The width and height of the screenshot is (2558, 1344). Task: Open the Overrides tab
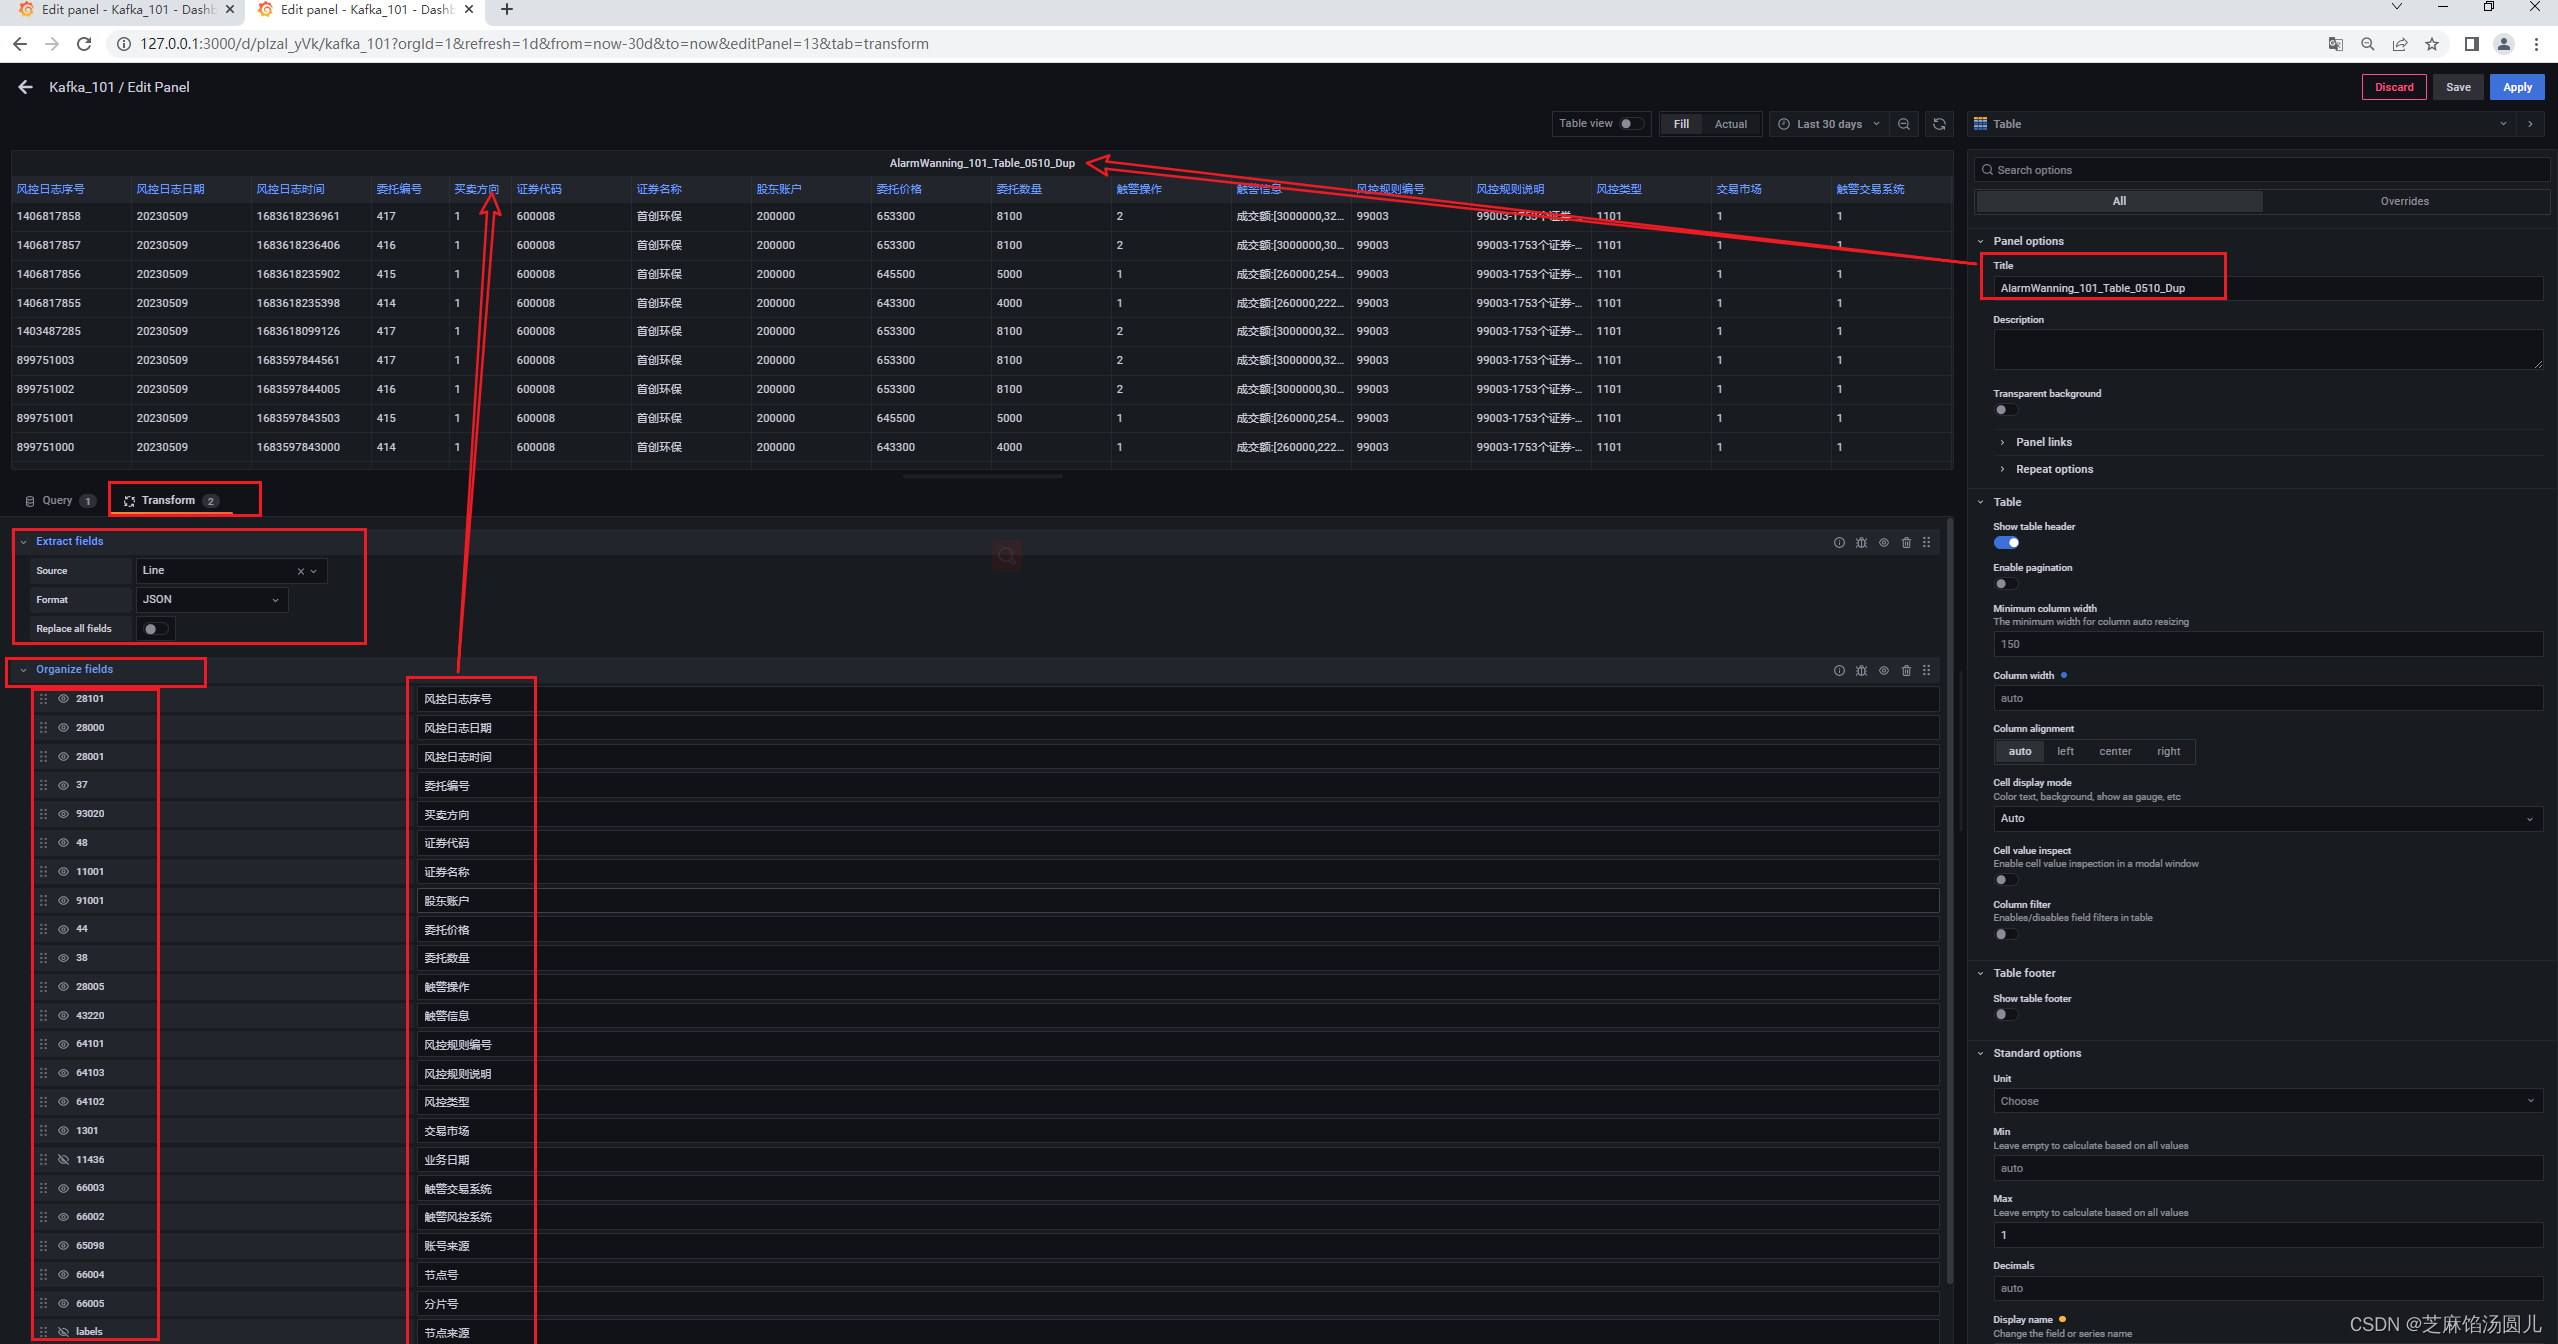[2404, 201]
